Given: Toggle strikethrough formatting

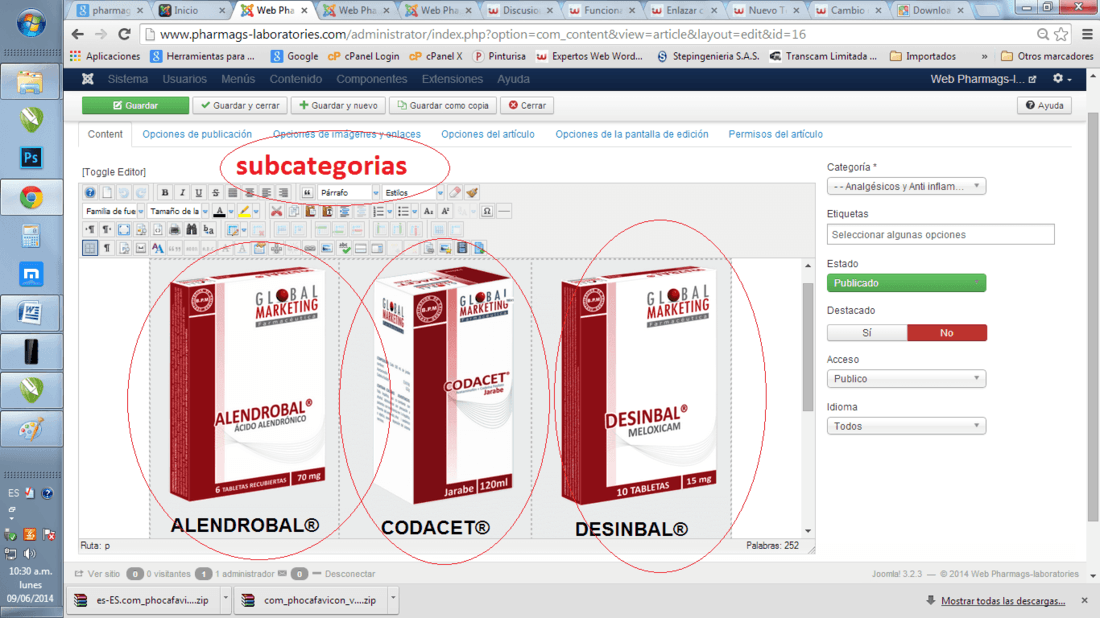Looking at the screenshot, I should point(215,193).
